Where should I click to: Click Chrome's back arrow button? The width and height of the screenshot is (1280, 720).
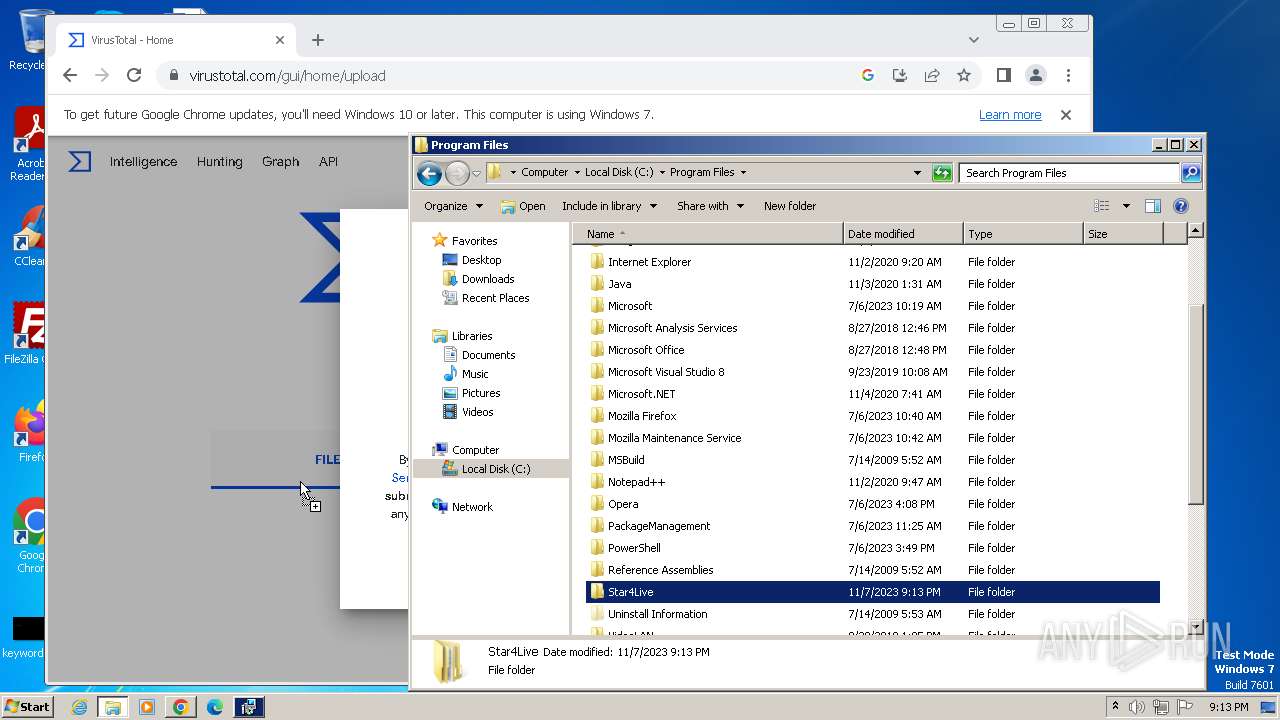70,75
